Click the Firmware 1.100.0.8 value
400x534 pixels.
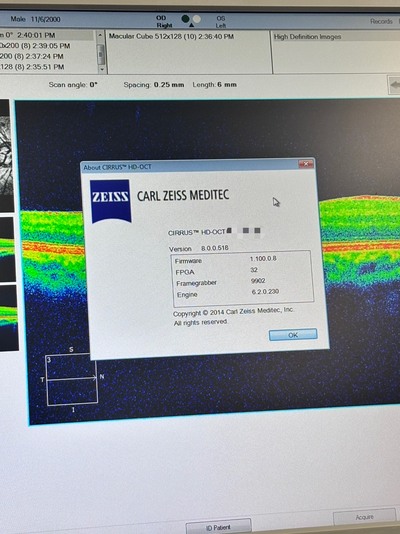point(263,258)
